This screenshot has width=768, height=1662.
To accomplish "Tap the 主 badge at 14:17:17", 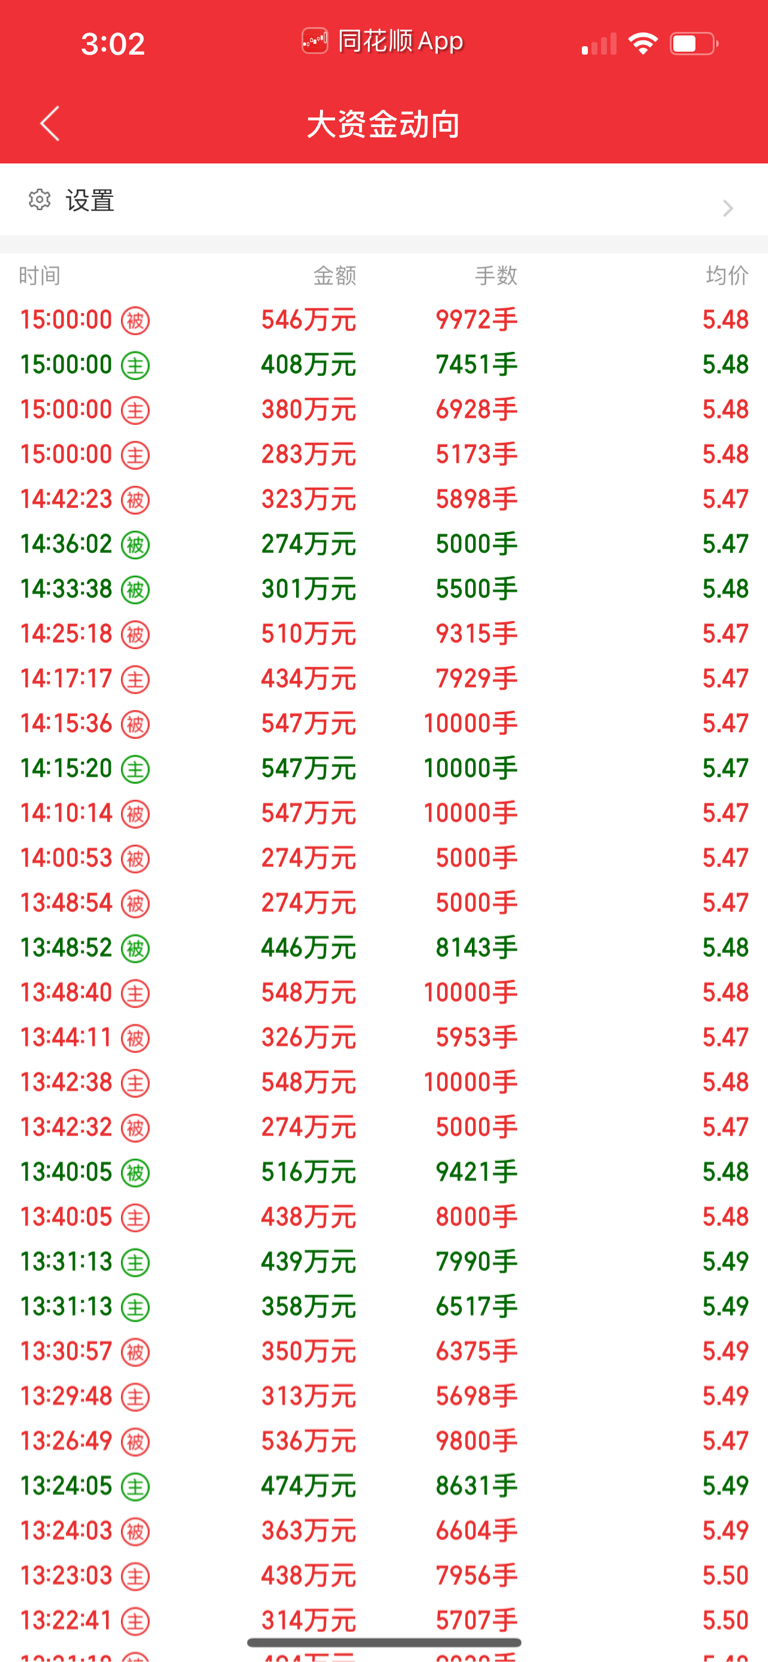I will point(135,680).
